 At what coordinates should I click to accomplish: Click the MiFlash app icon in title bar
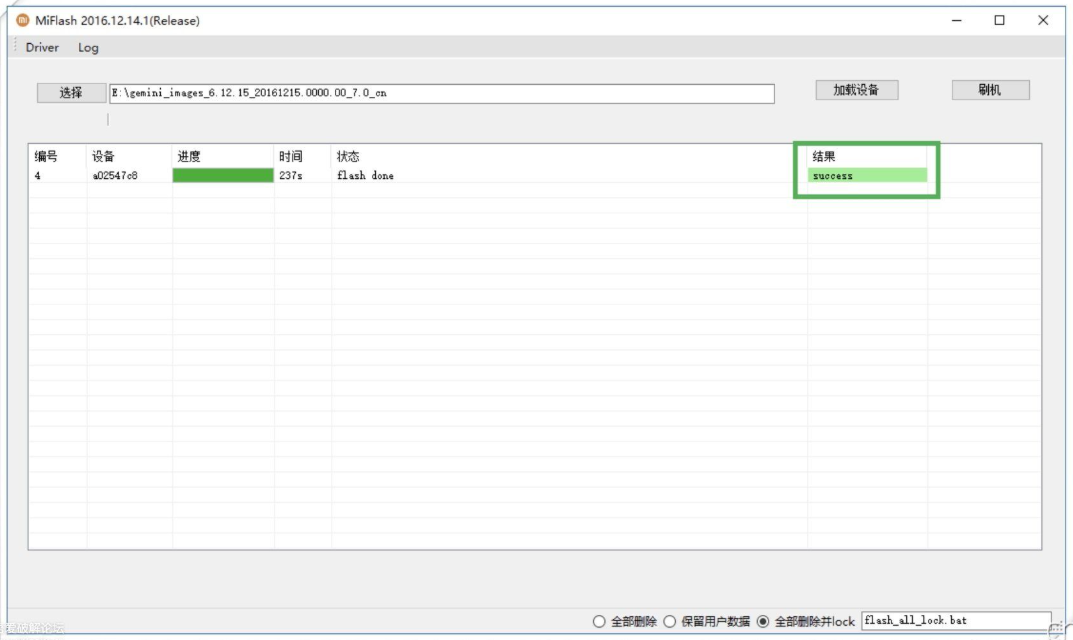point(23,20)
